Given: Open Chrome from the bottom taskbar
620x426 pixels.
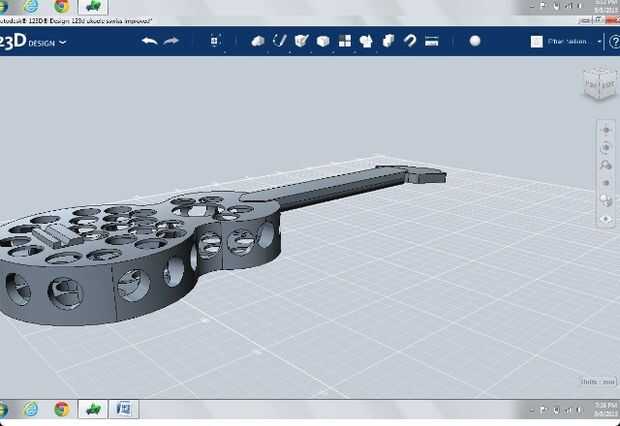Looking at the screenshot, I should coord(62,409).
